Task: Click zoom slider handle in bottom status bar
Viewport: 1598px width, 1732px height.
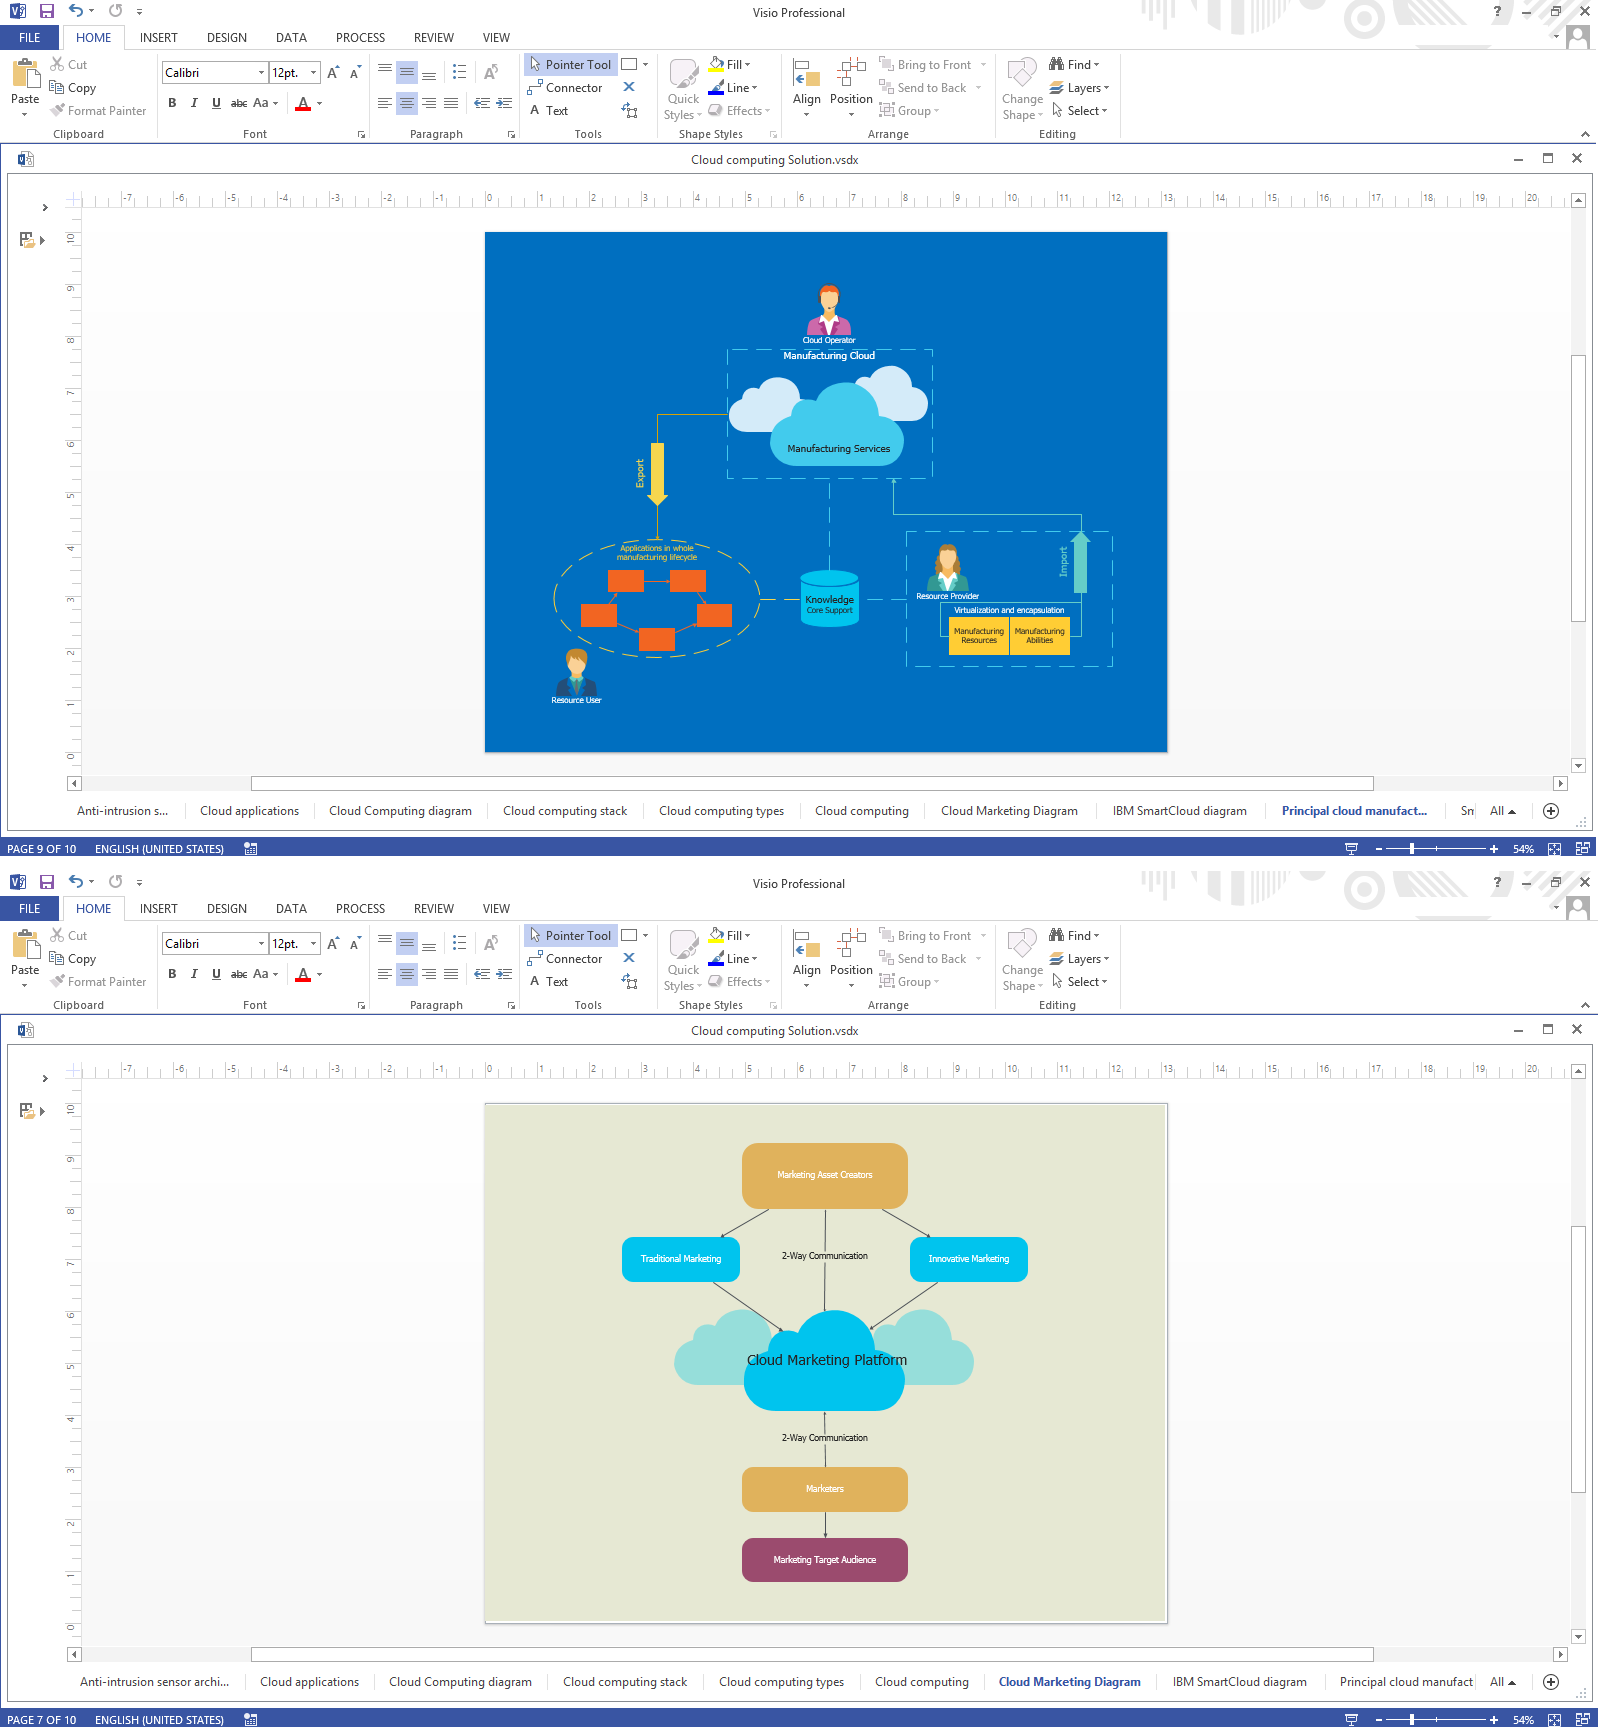Action: pos(1412,1720)
